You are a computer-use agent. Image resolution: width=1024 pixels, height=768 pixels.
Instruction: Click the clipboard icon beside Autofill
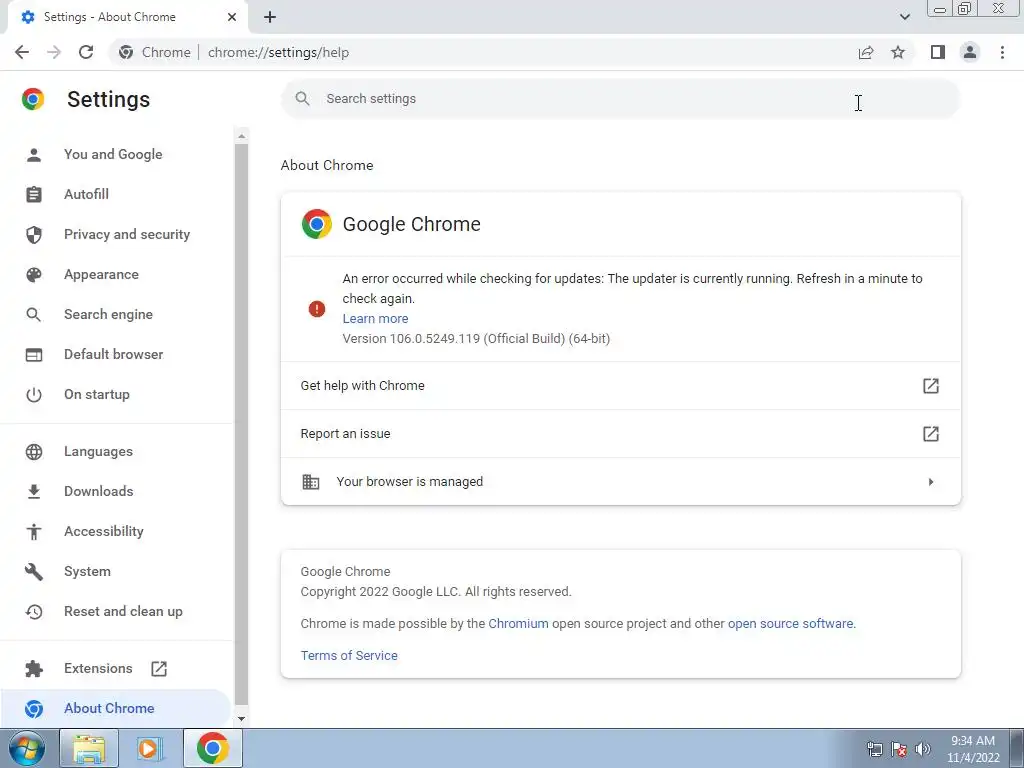pos(34,195)
